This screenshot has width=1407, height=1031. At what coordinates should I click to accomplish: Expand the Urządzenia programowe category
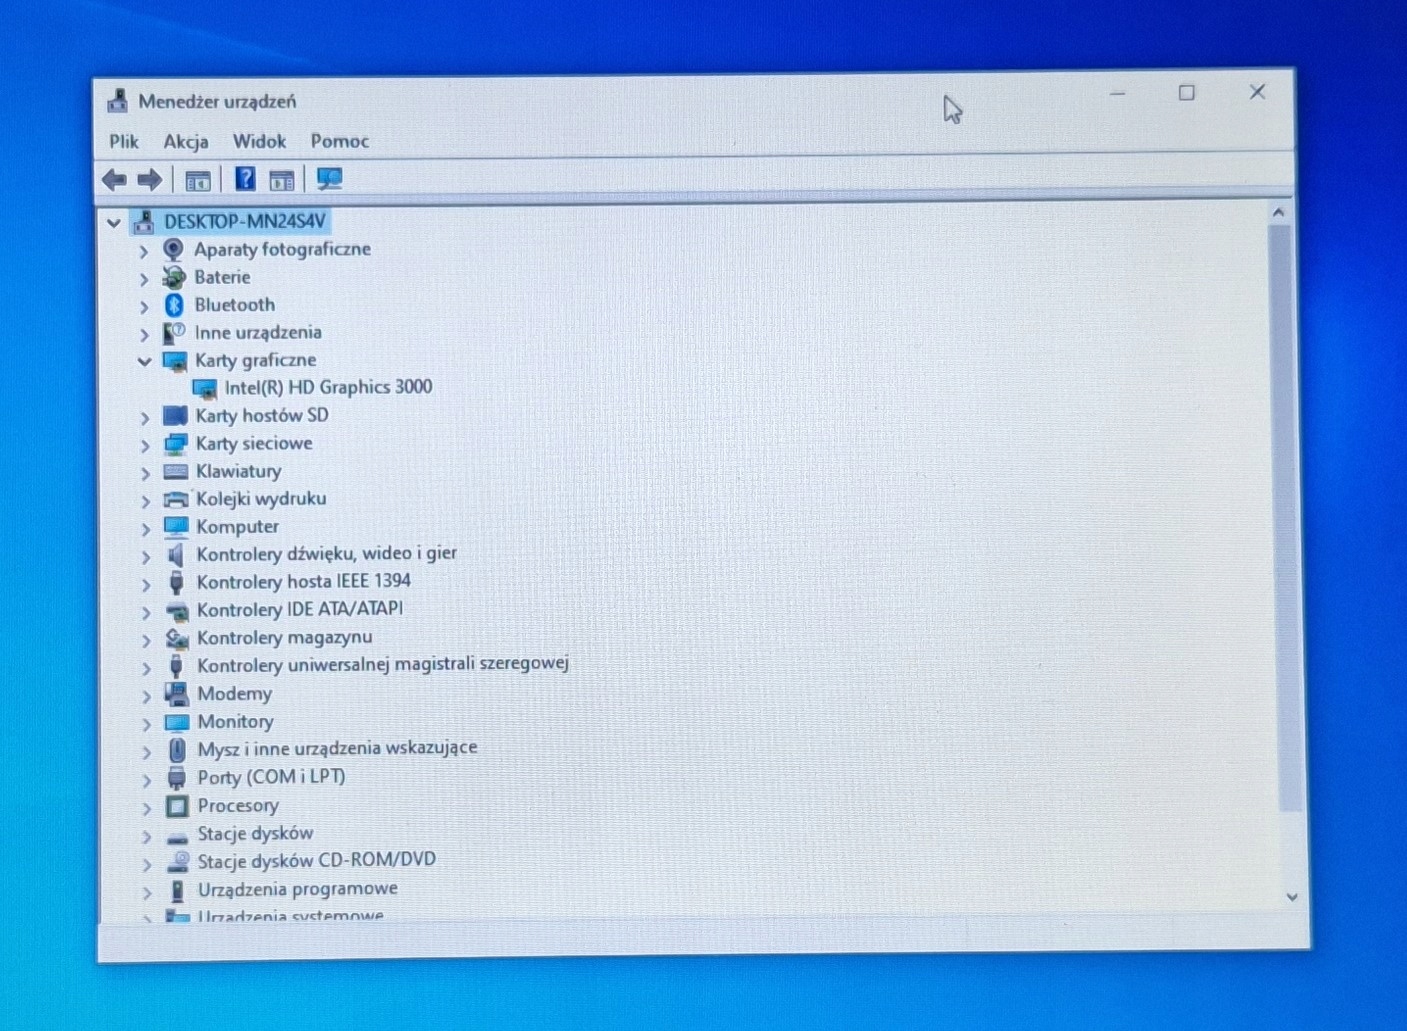coord(147,891)
